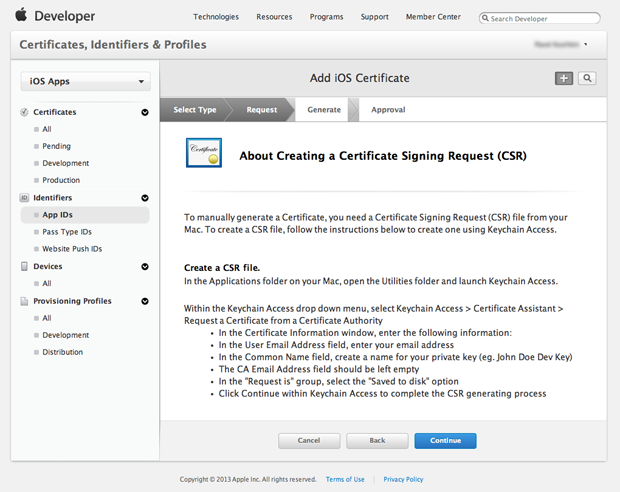Click the Continue button
The height and width of the screenshot is (492, 620).
click(445, 441)
